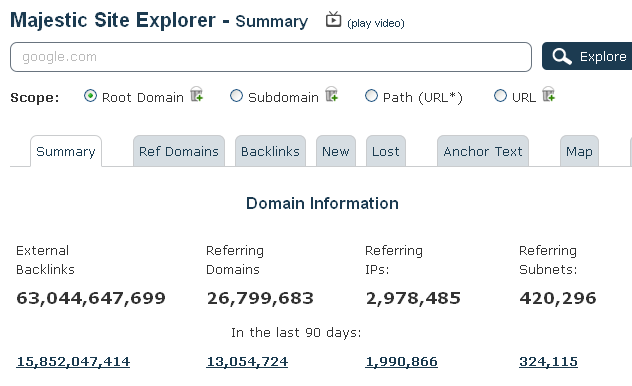Click the (play video) link
Viewport: 632px width, 386px height.
click(376, 23)
